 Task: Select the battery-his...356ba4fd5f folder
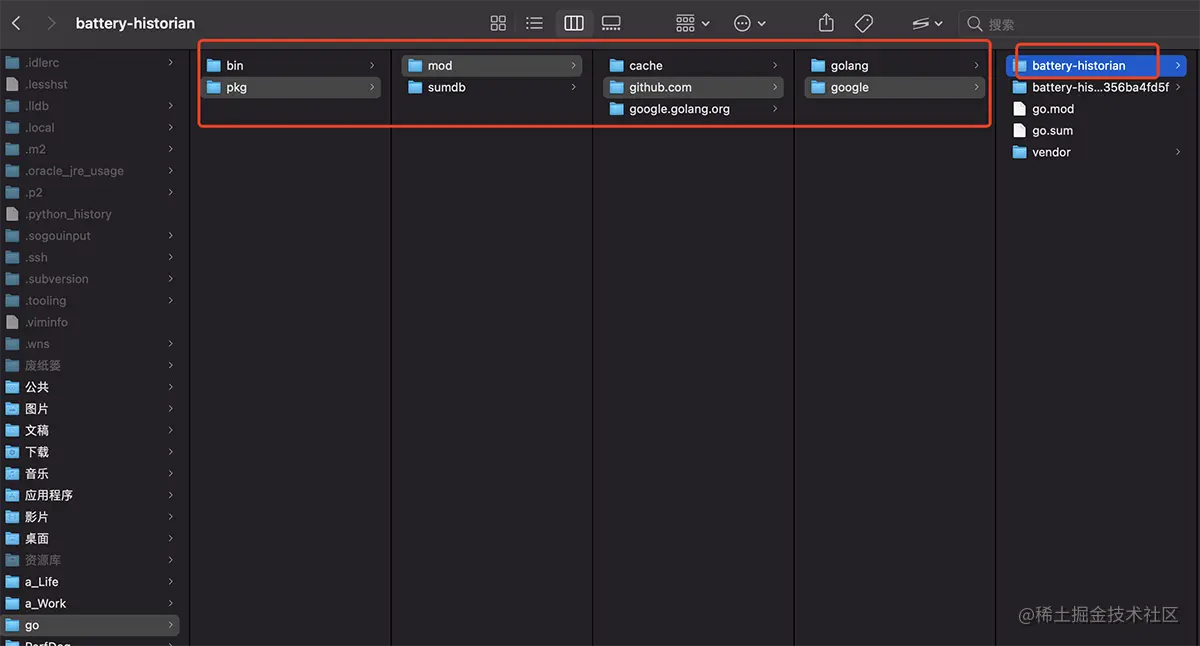coord(1097,88)
